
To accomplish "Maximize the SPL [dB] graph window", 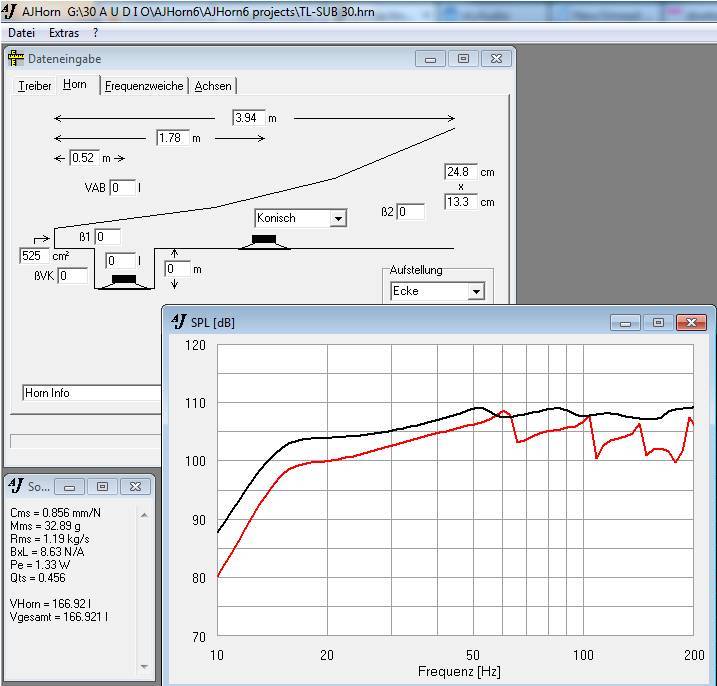I will coord(658,322).
